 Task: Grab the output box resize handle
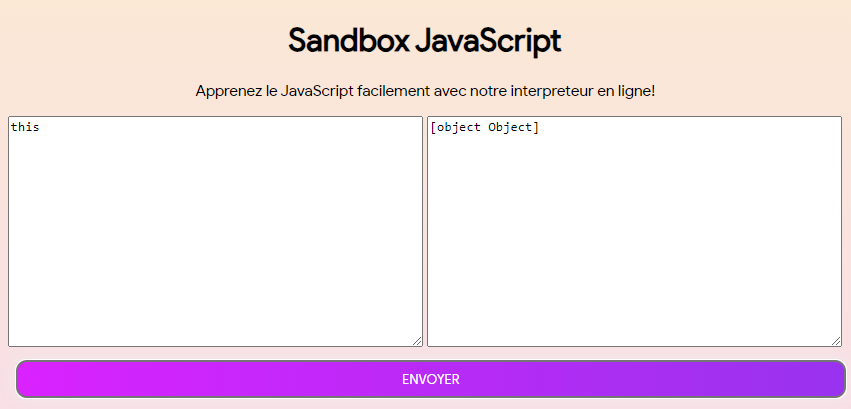(x=836, y=341)
